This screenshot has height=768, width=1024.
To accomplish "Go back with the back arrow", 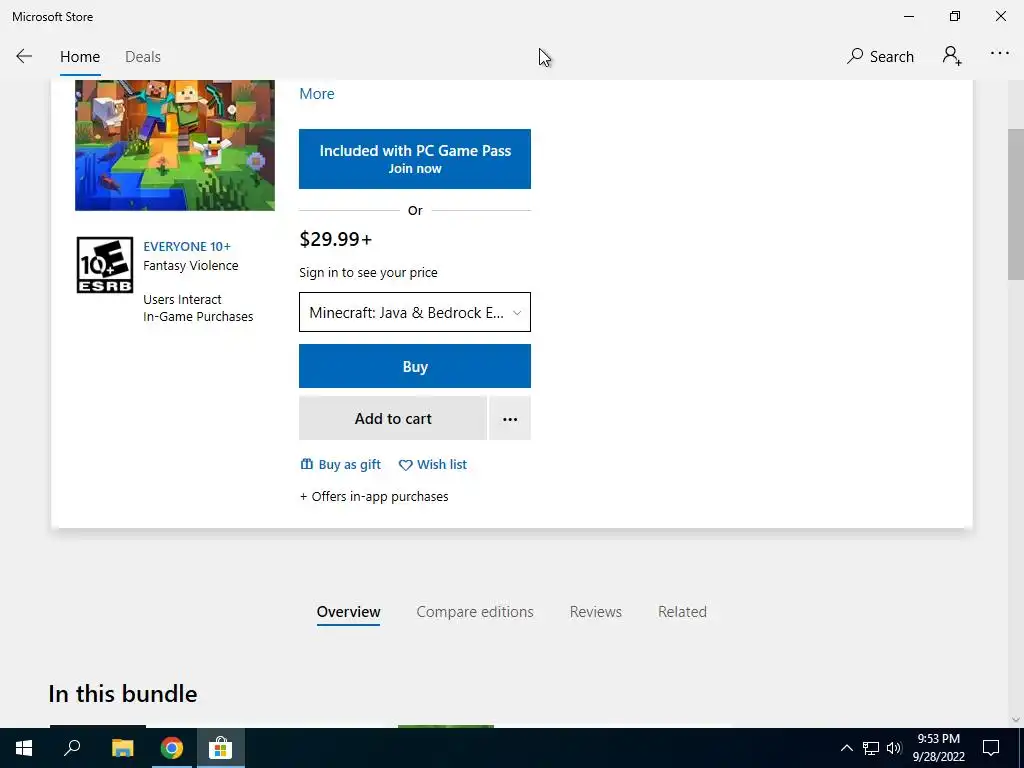I will (x=24, y=56).
